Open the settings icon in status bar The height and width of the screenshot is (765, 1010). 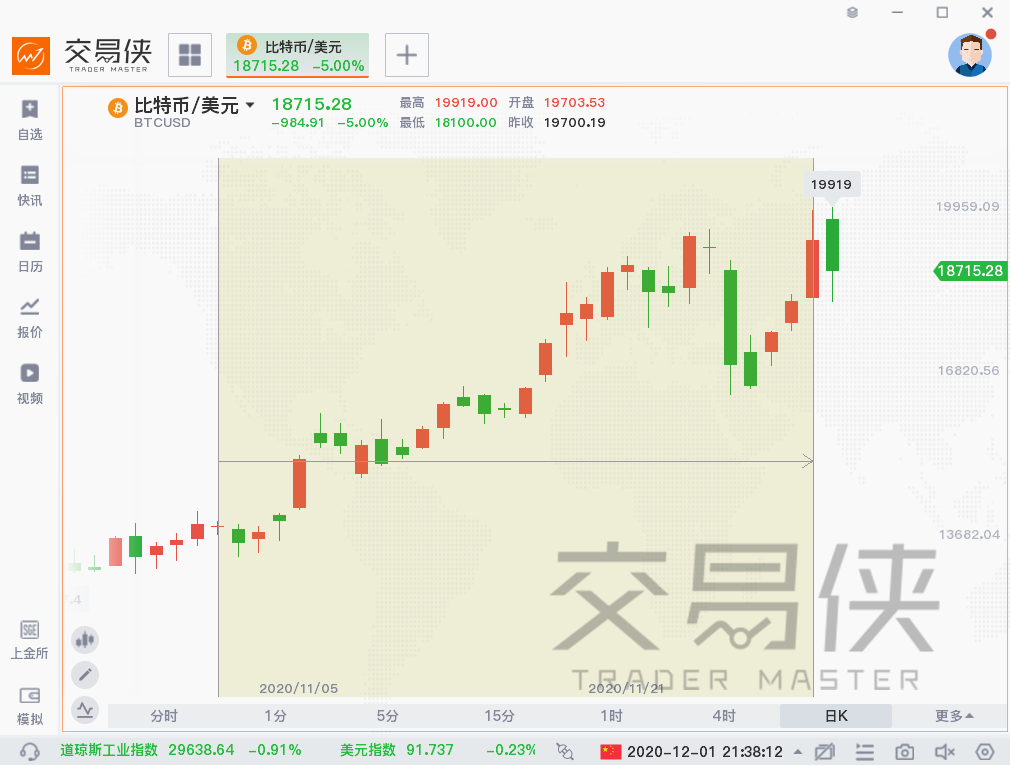coord(985,751)
